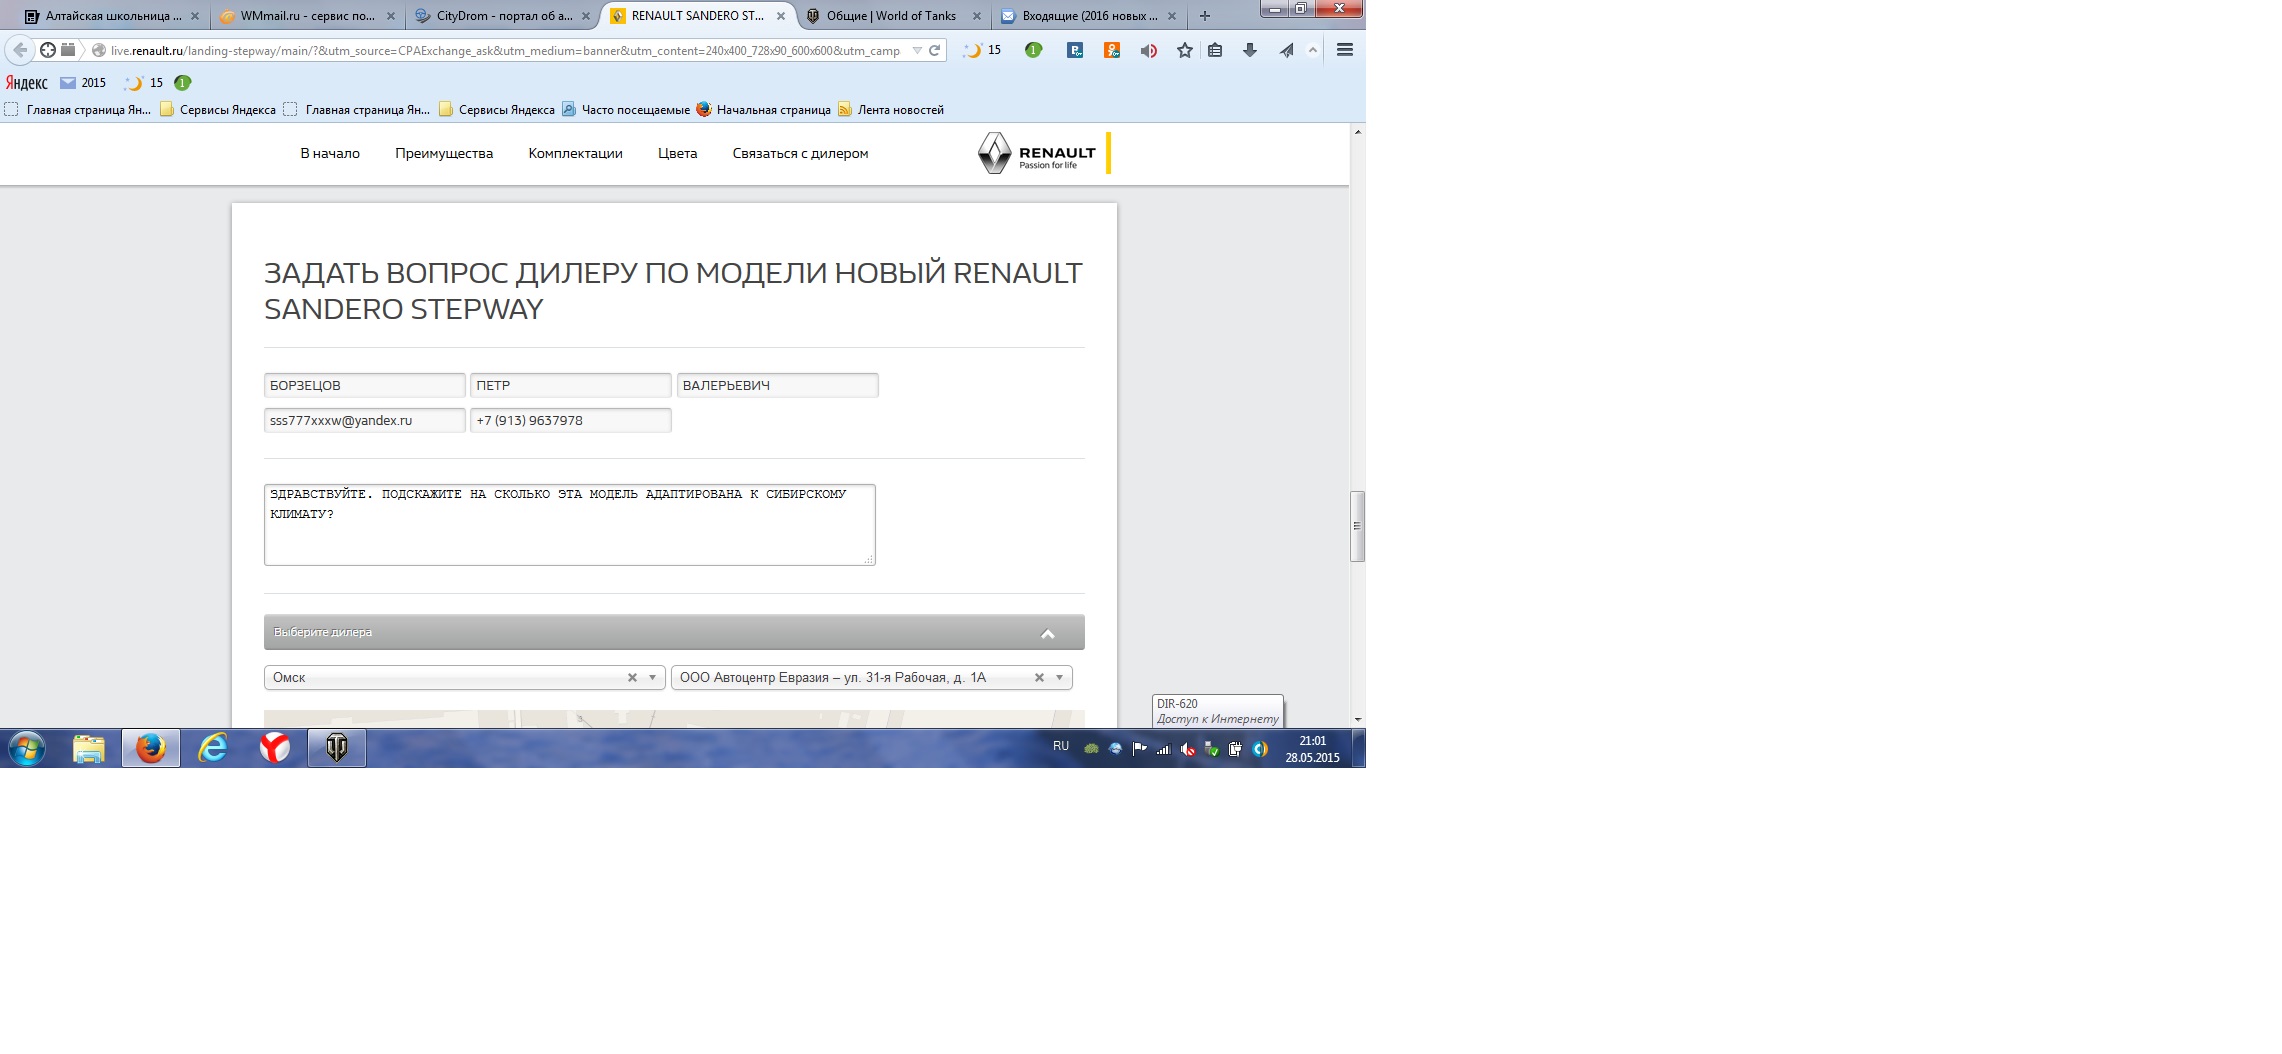The height and width of the screenshot is (1054, 2282).
Task: Open the downloads arrow icon
Action: (x=1250, y=50)
